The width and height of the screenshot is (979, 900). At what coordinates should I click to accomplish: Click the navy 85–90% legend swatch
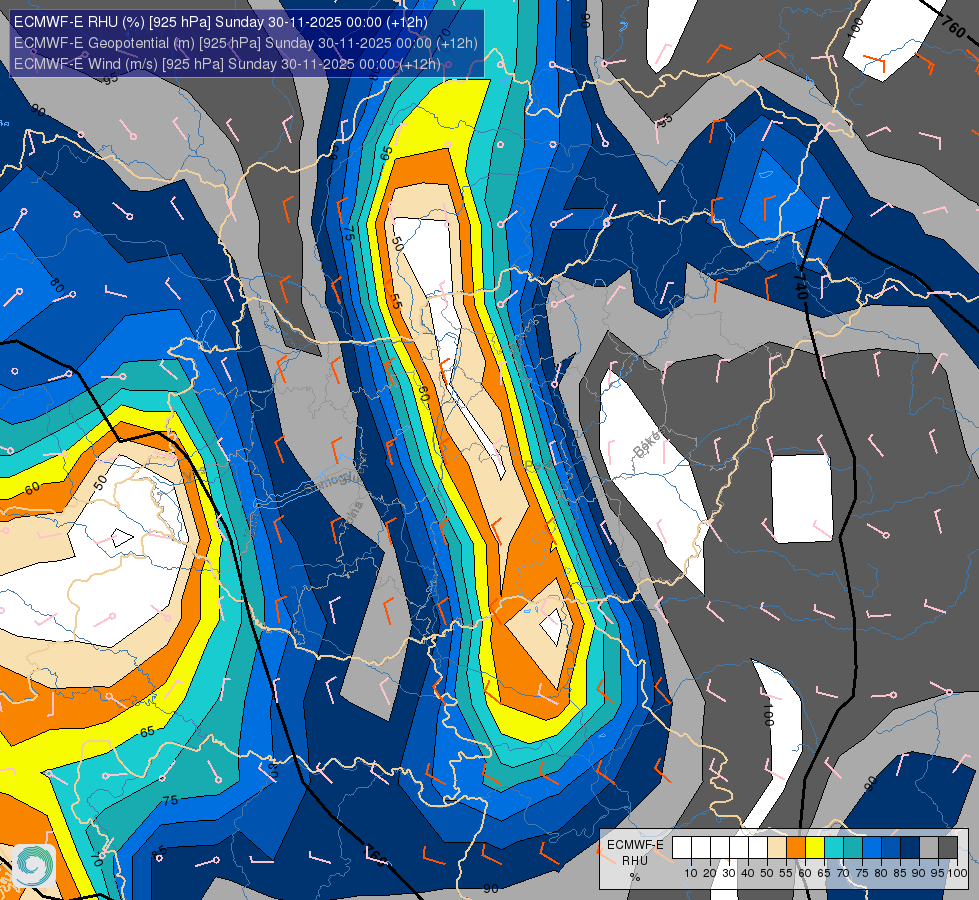click(910, 847)
